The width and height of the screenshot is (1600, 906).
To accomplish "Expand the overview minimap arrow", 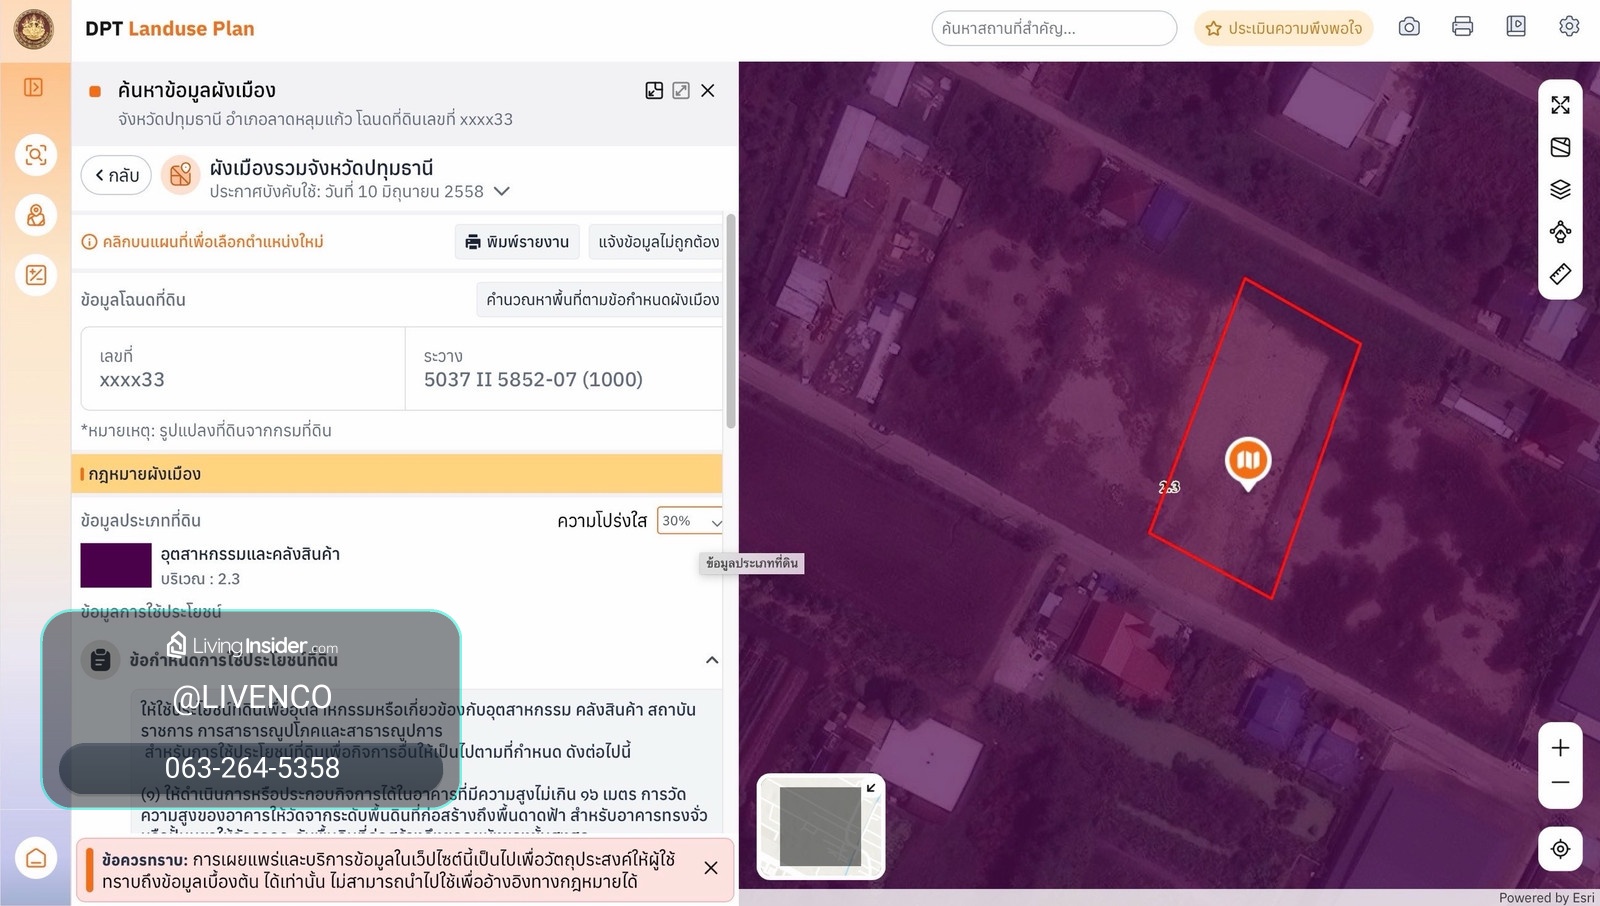I will [x=871, y=788].
